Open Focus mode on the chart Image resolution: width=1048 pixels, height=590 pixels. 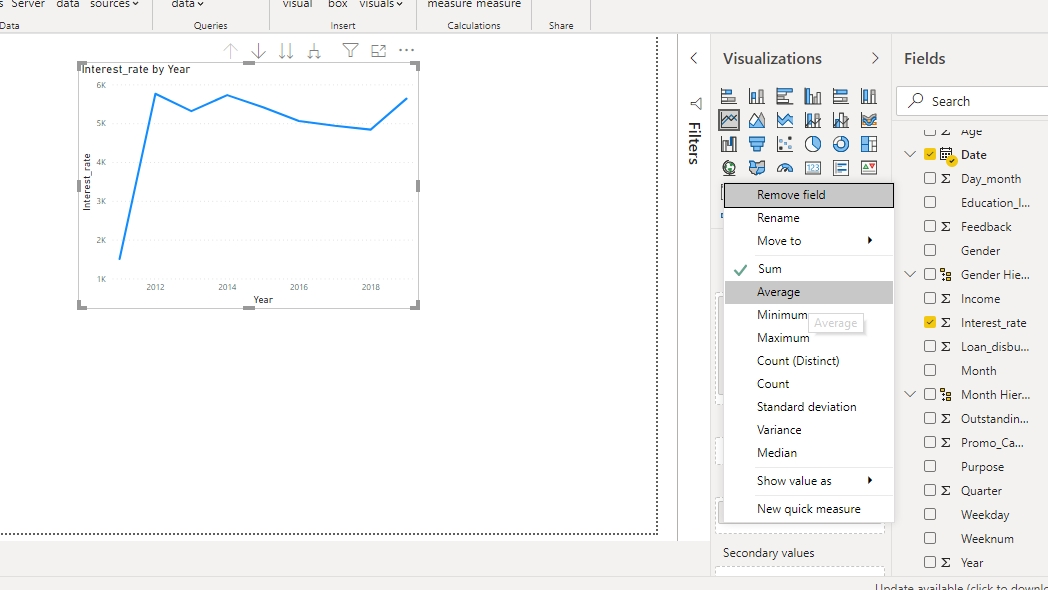coord(378,51)
